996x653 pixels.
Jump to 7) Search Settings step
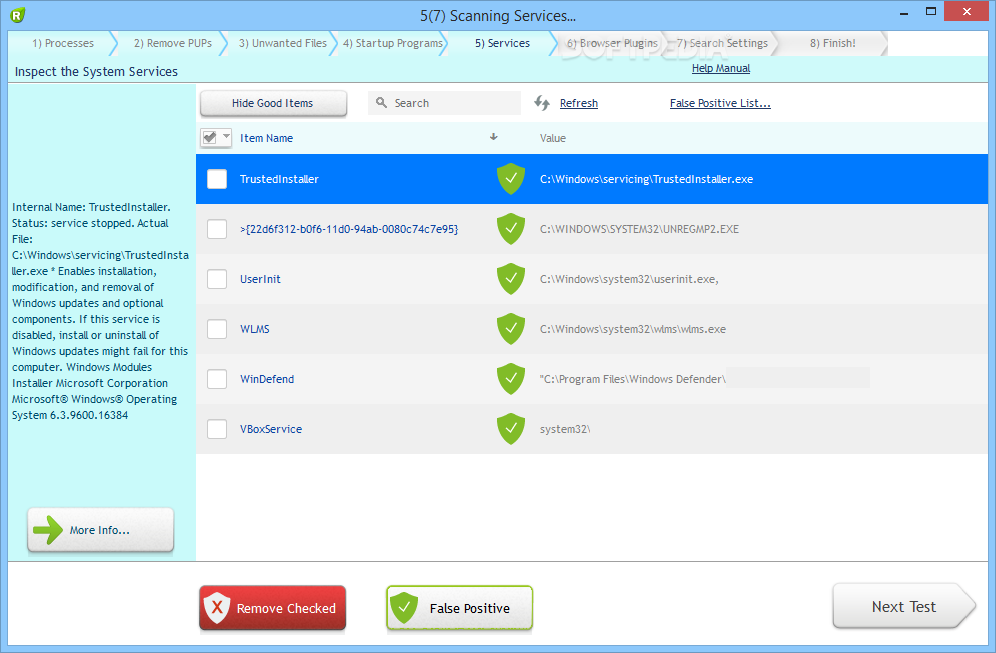click(x=722, y=43)
